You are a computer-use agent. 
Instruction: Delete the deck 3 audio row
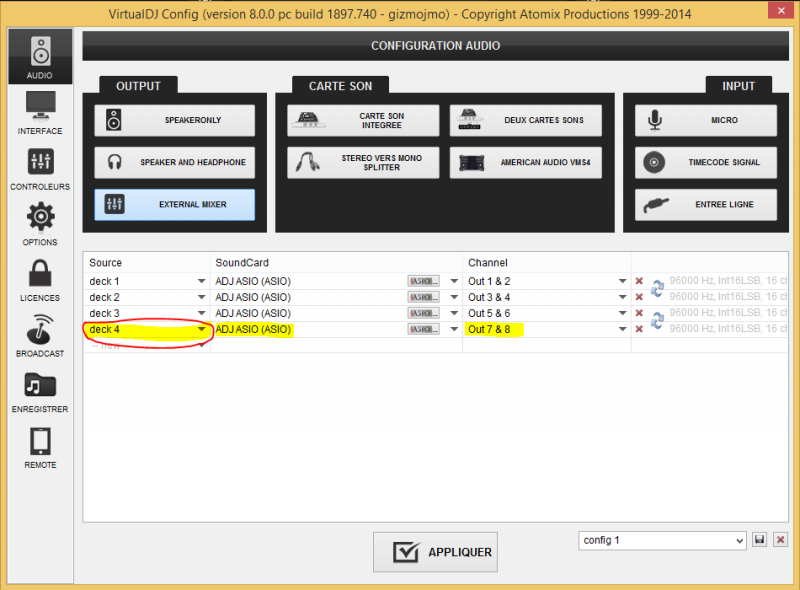pos(639,313)
